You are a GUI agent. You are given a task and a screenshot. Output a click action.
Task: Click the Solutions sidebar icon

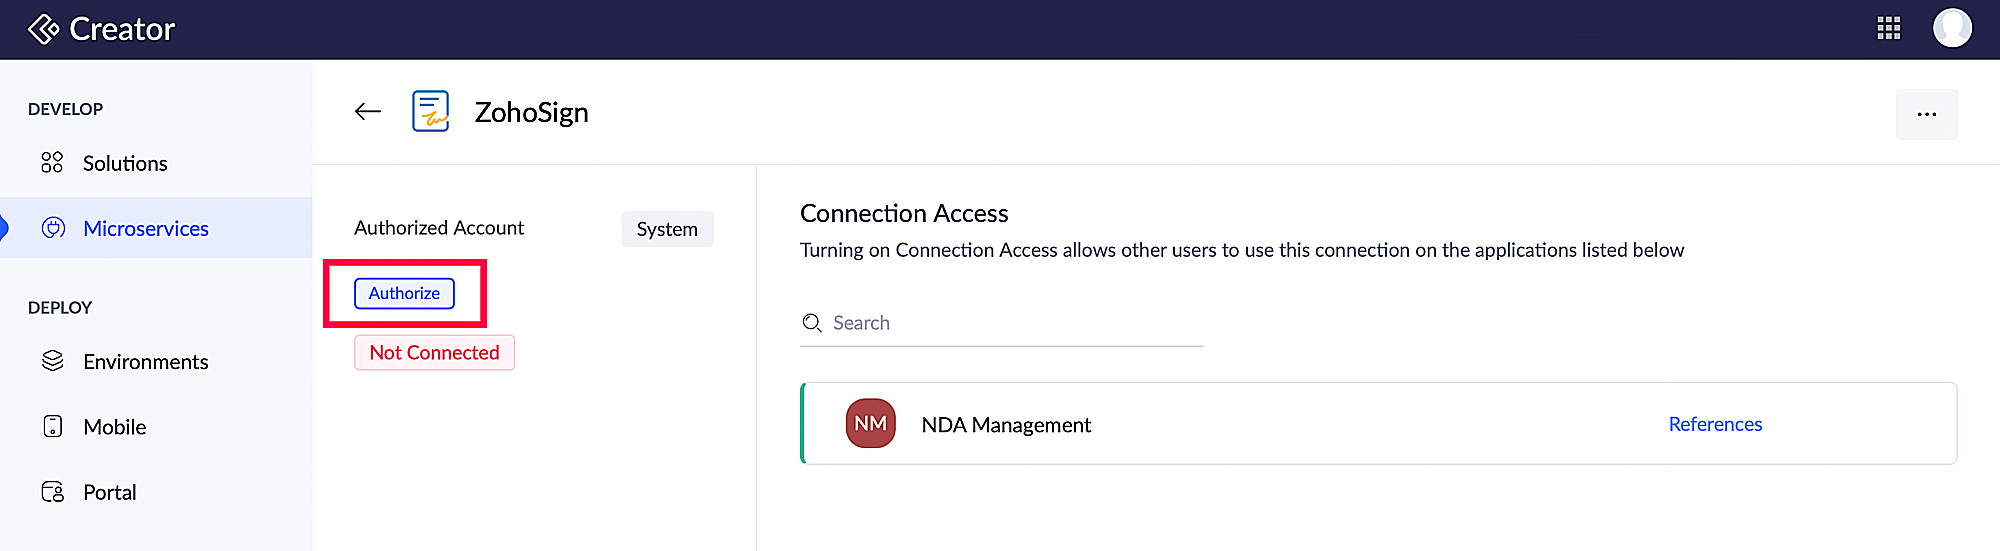coord(52,163)
